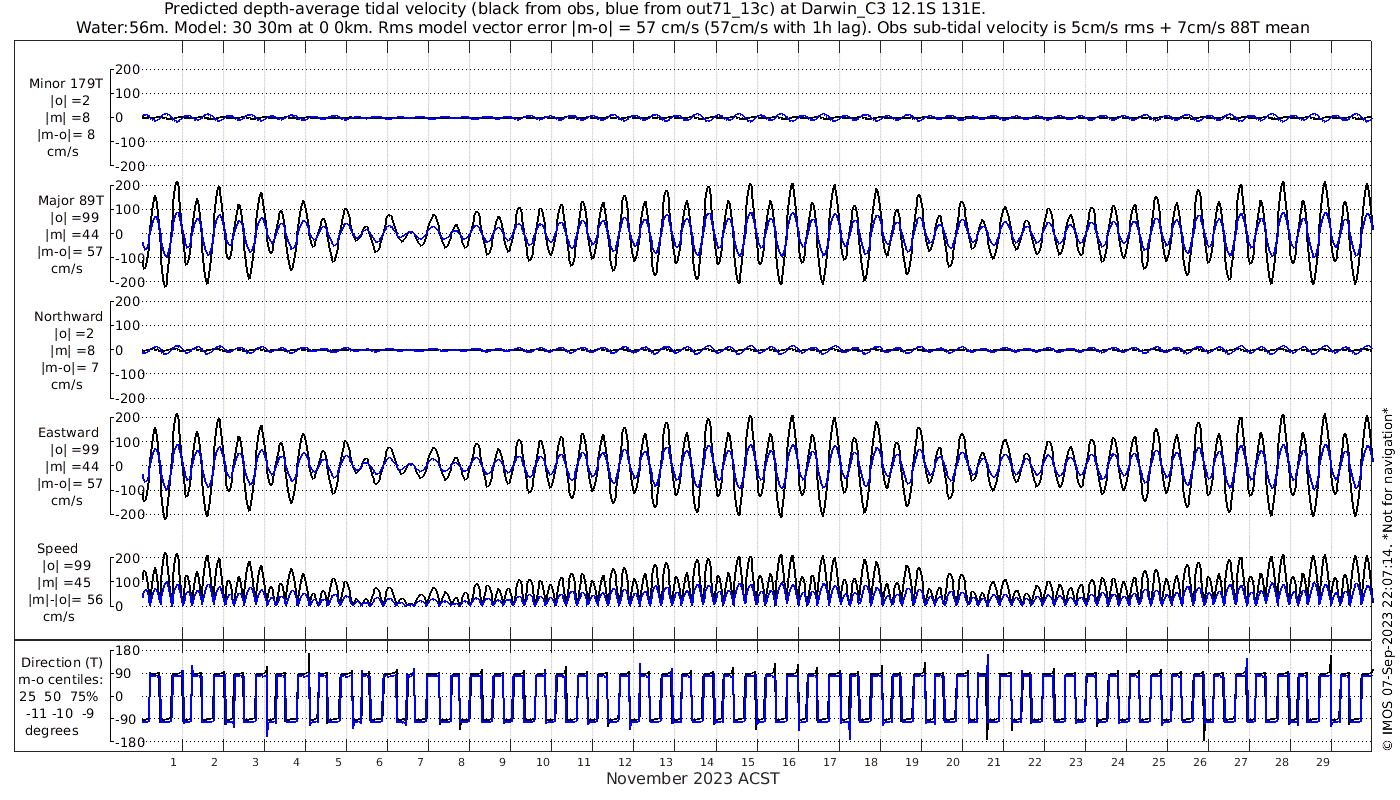
Task: Click the IMOS copyright 'Not for navigation' text
Action: [1387, 580]
